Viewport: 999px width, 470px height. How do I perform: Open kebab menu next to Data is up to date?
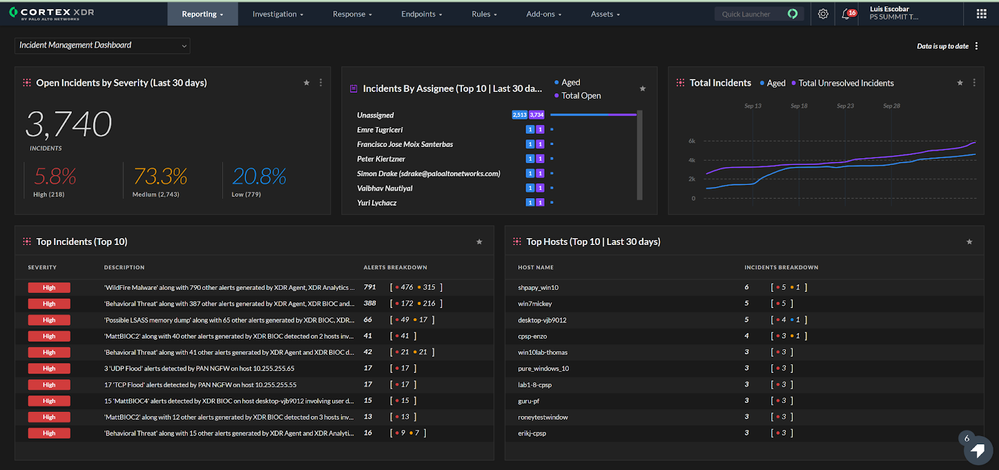pyautogui.click(x=976, y=46)
